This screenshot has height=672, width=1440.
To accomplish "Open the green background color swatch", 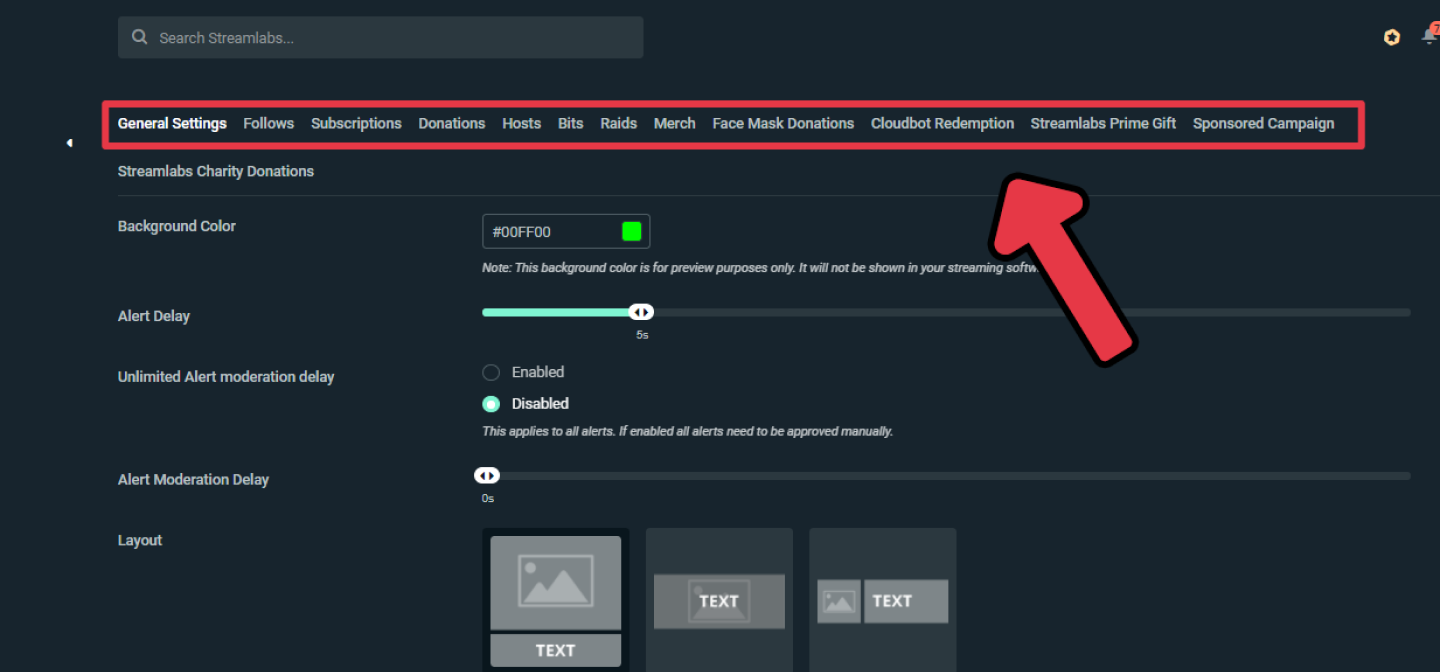I will [631, 232].
